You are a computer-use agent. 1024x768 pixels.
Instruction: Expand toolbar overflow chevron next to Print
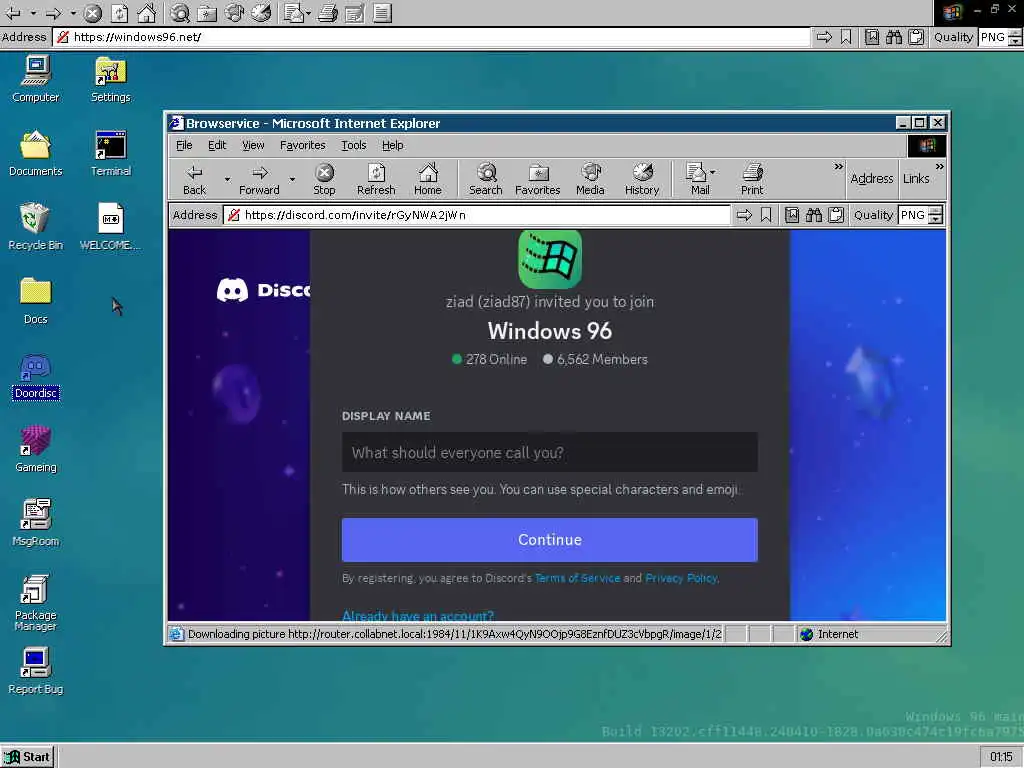(839, 167)
